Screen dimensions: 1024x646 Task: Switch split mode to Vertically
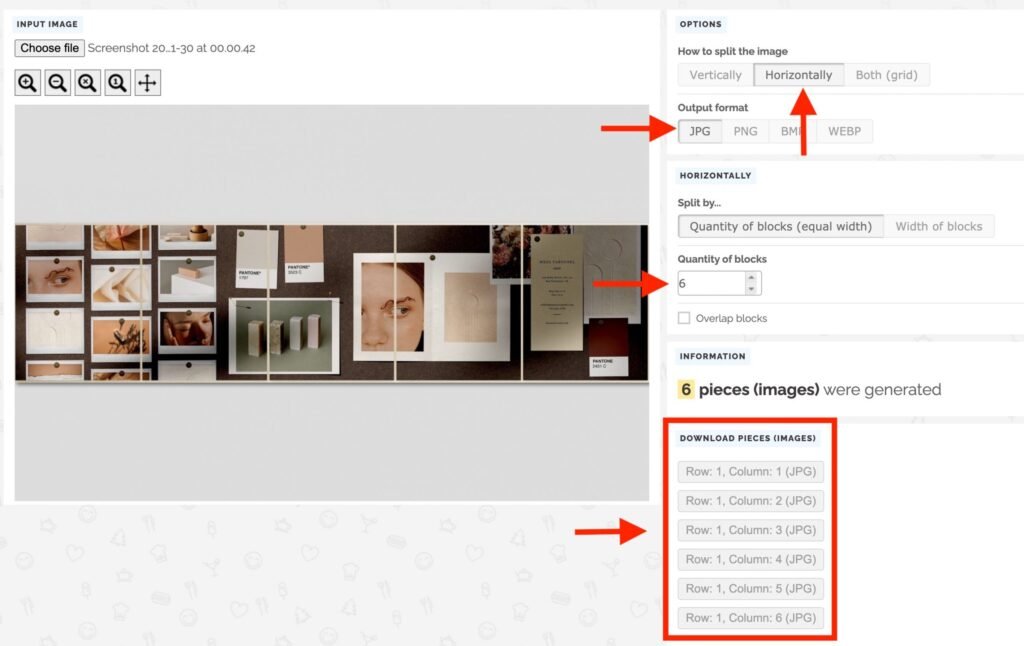click(714, 74)
